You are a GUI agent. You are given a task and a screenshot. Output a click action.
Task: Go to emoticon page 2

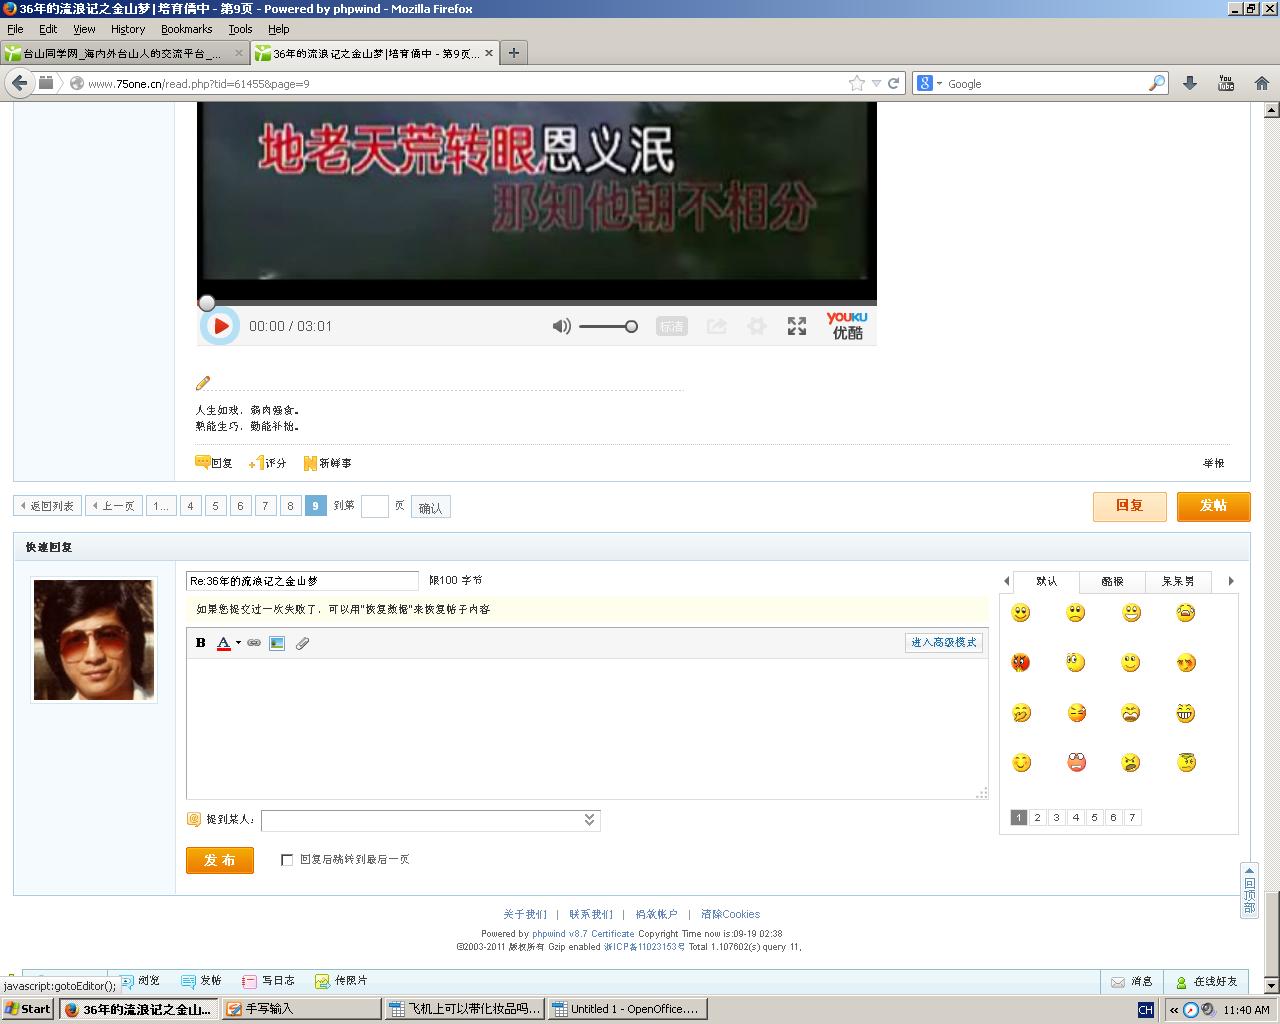coord(1038,817)
